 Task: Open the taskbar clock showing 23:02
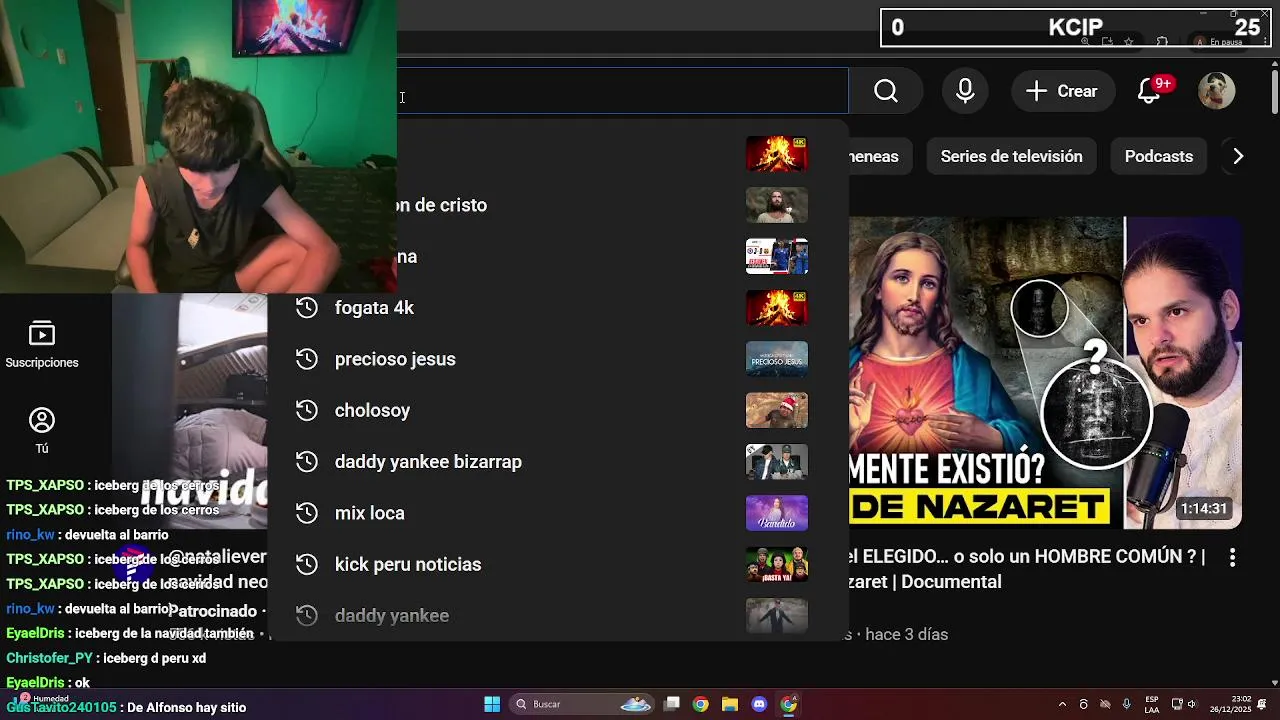click(1230, 704)
